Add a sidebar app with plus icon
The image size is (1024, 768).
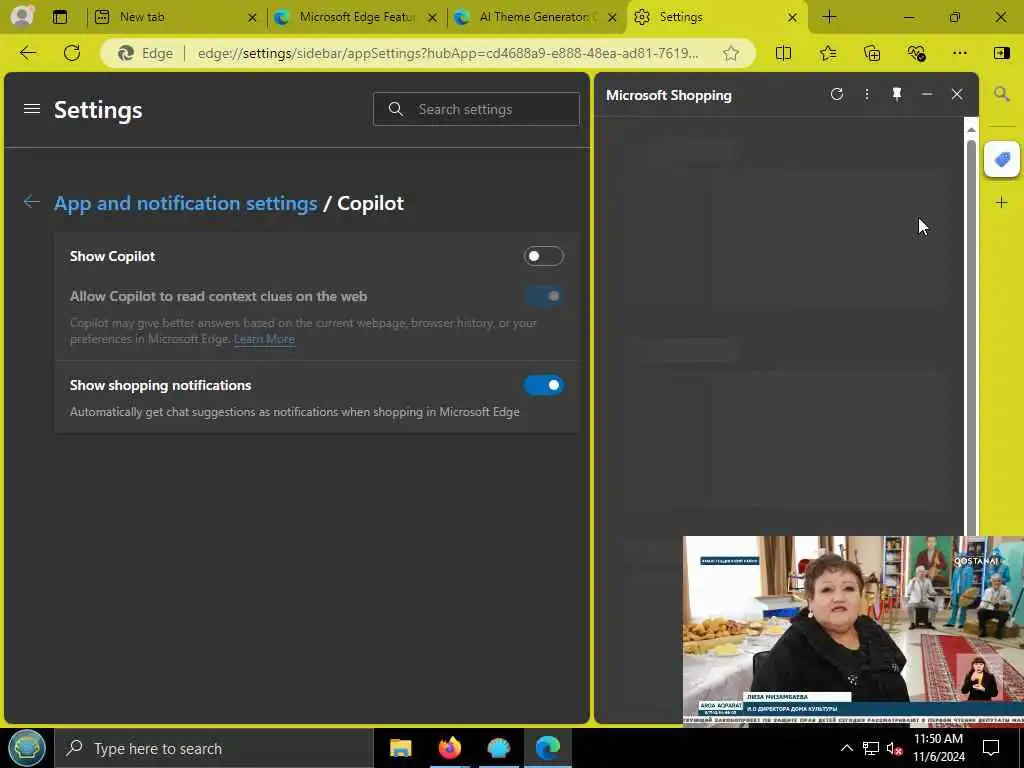point(1002,202)
